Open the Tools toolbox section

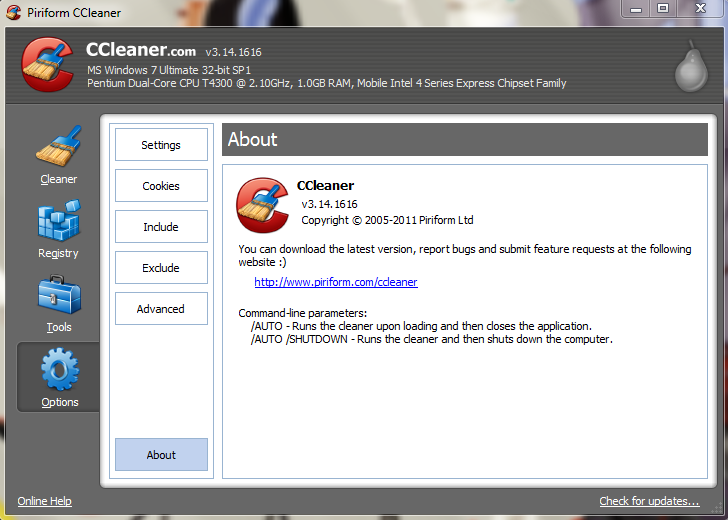coord(59,304)
